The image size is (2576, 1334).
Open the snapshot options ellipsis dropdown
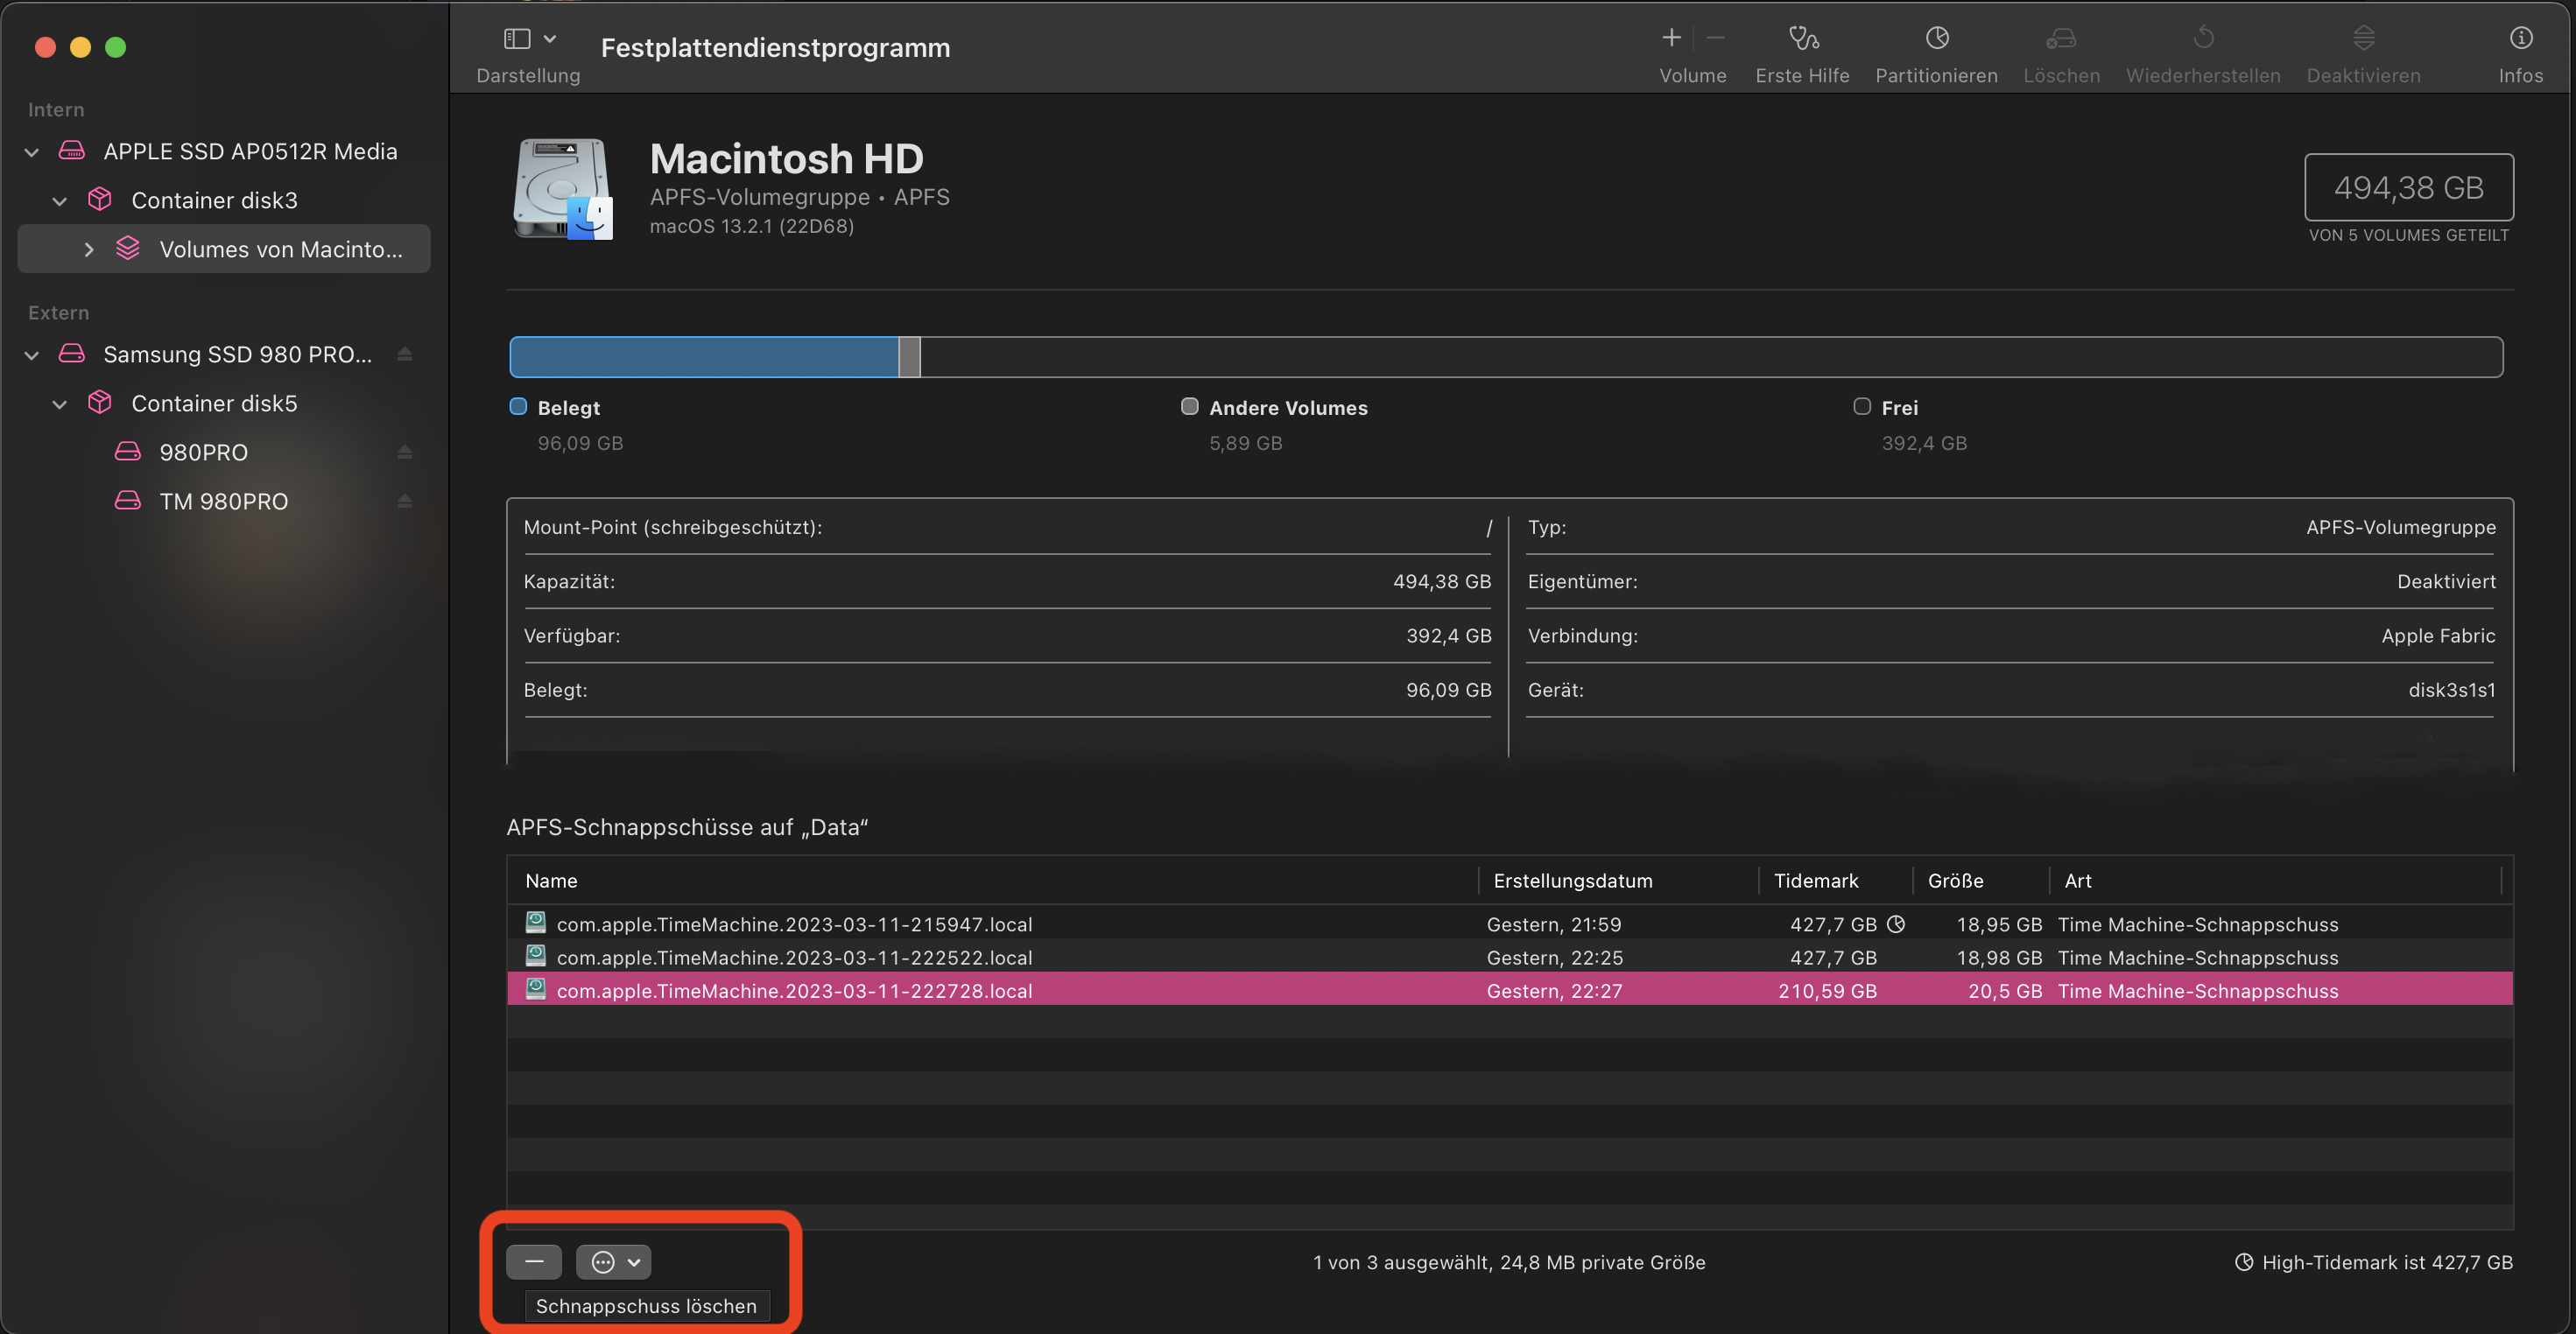point(613,1261)
